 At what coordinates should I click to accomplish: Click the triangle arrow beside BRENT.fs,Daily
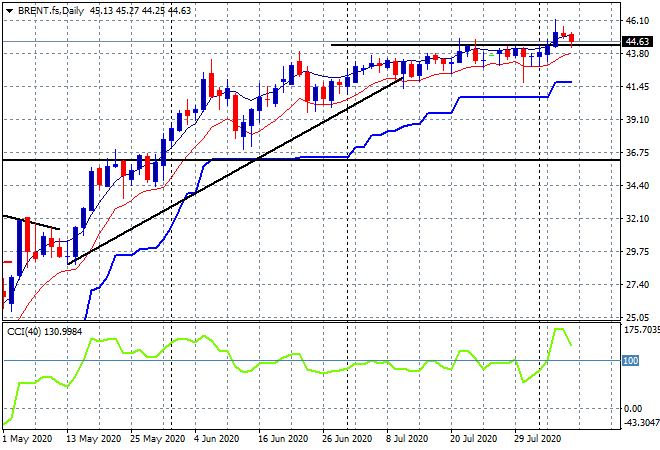(9, 11)
